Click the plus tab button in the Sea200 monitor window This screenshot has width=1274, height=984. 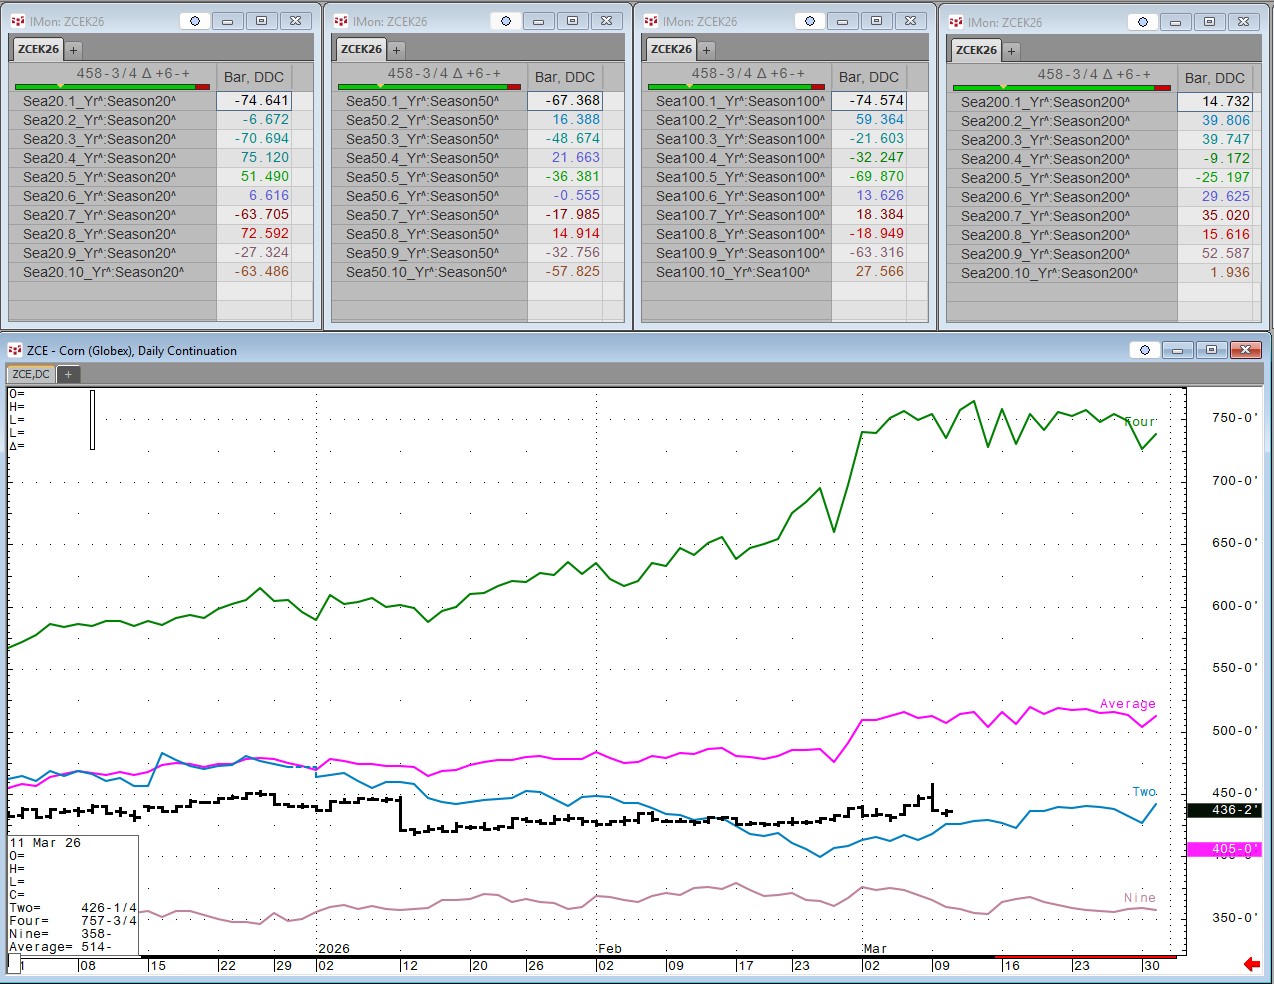click(1011, 50)
